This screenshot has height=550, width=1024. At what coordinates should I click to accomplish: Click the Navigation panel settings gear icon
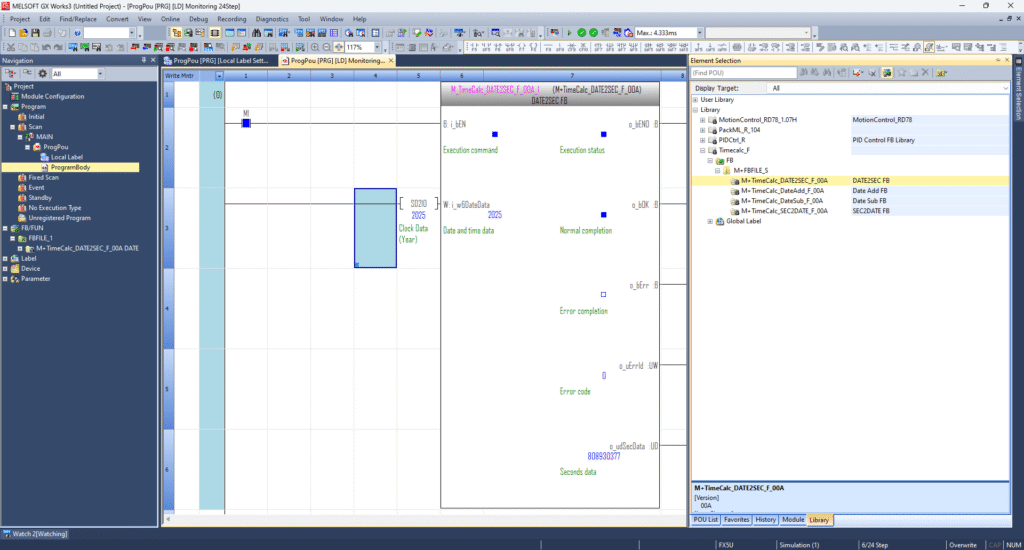click(42, 74)
